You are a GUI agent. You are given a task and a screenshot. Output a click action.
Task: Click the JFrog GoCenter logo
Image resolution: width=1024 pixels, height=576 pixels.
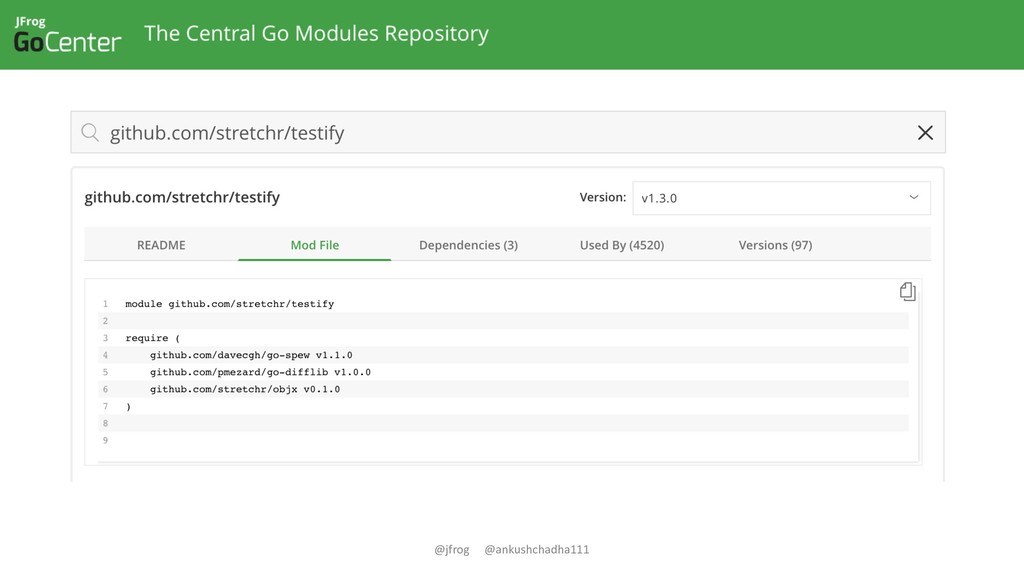67,35
